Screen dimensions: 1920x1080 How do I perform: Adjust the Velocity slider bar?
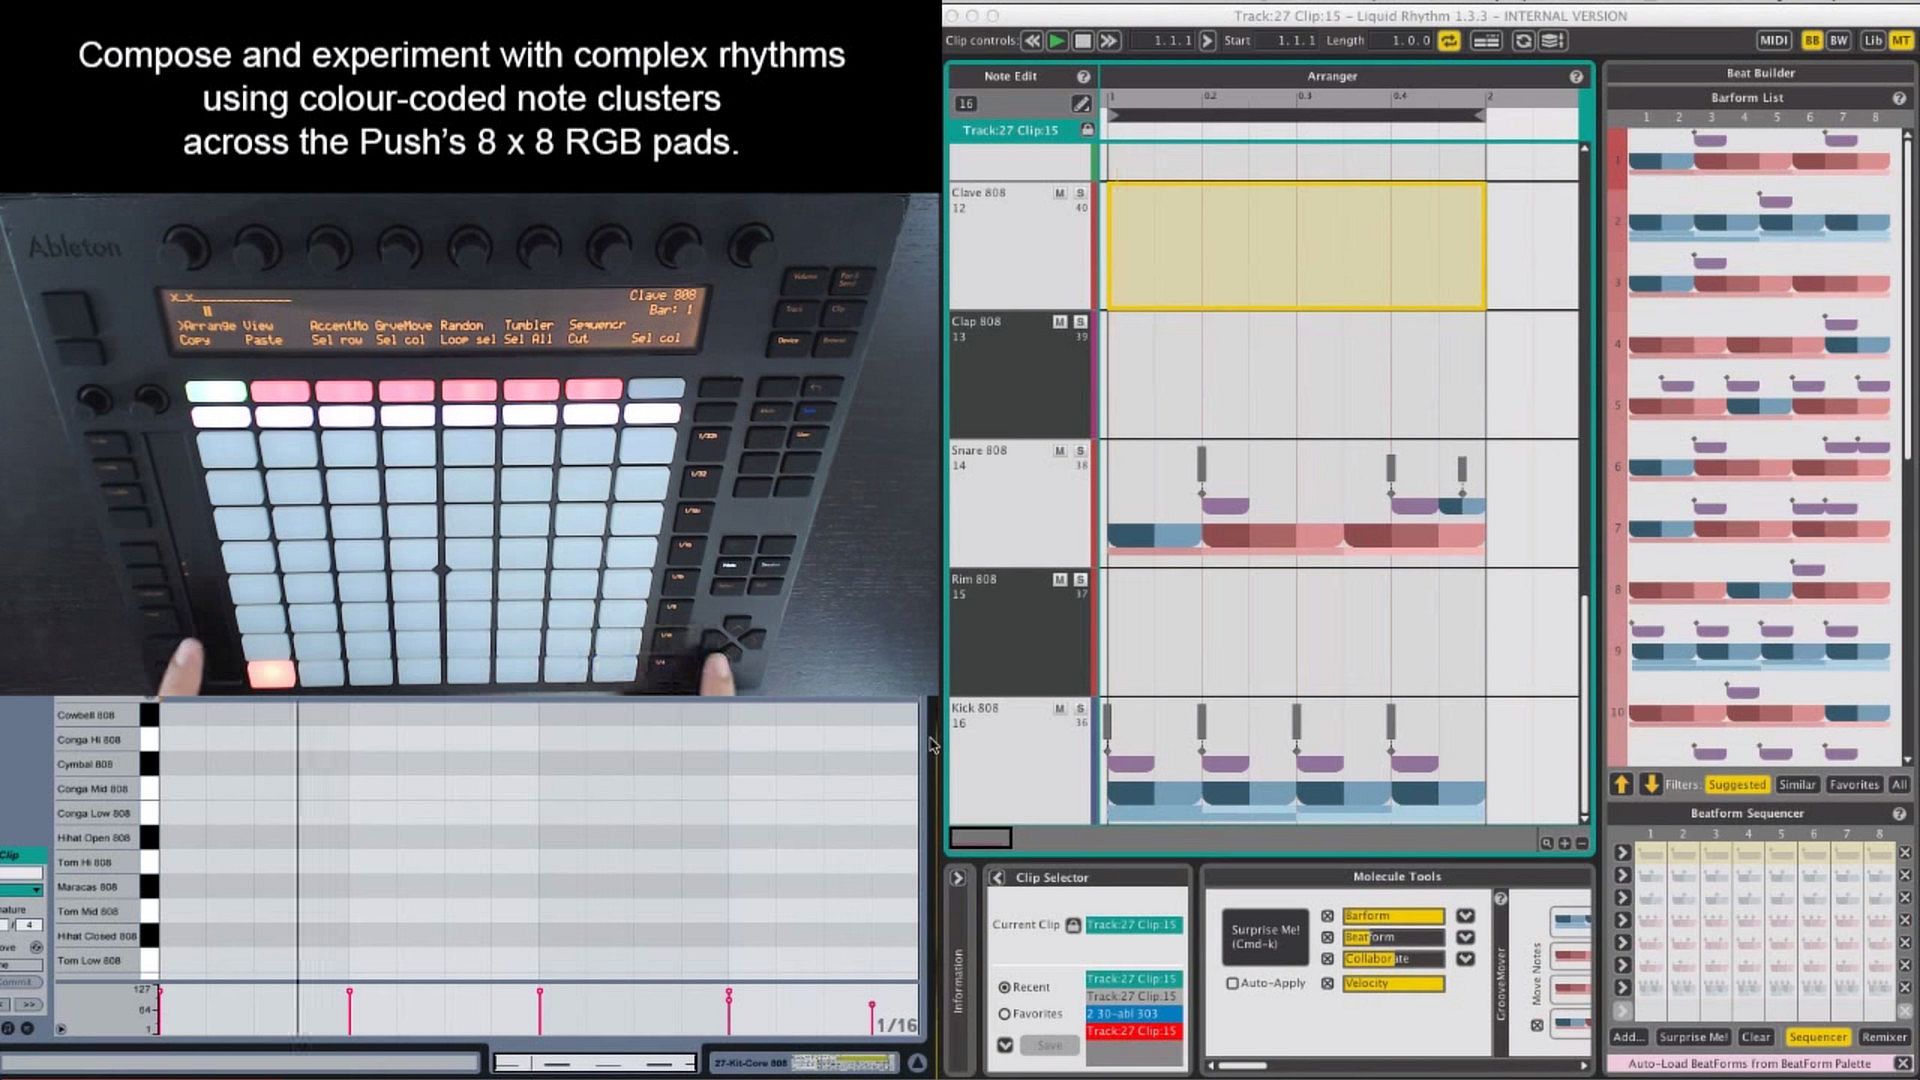(1393, 984)
